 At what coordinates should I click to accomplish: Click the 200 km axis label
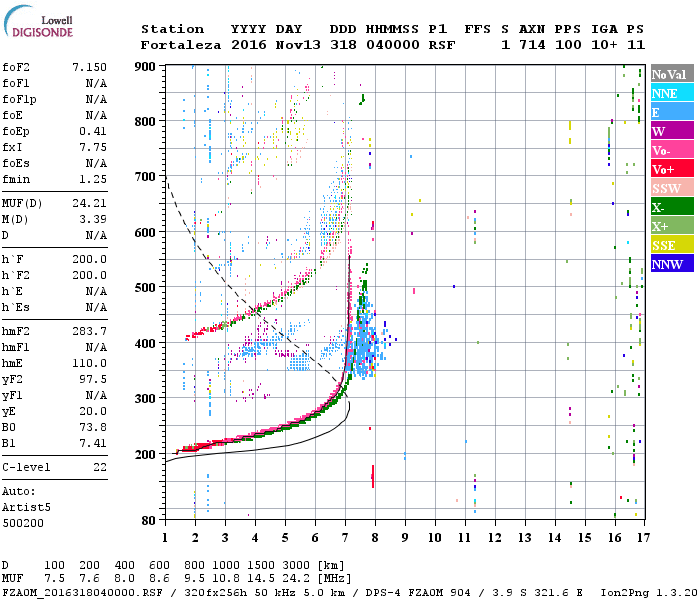pos(145,454)
